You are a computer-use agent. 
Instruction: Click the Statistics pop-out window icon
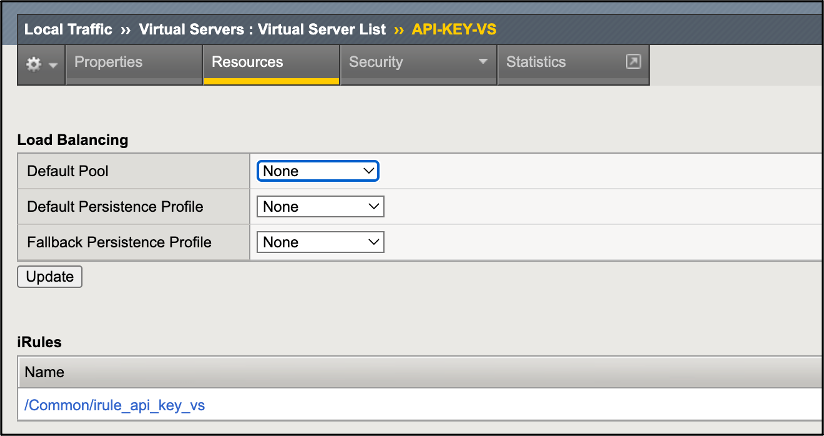click(x=632, y=62)
